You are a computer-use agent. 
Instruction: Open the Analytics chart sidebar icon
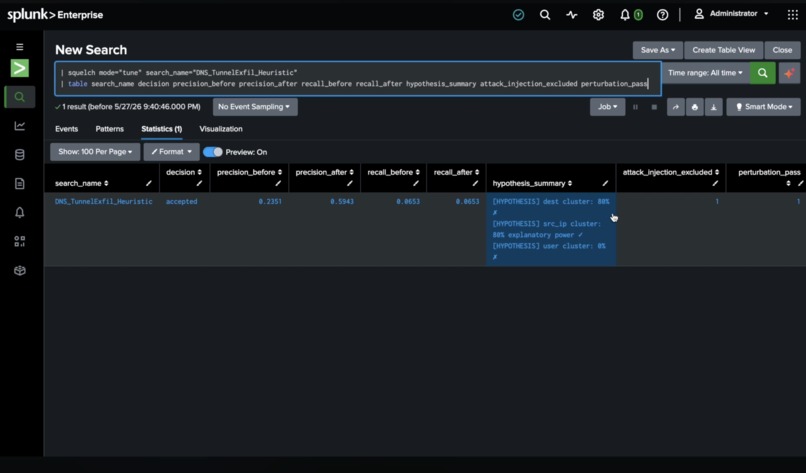tap(20, 126)
